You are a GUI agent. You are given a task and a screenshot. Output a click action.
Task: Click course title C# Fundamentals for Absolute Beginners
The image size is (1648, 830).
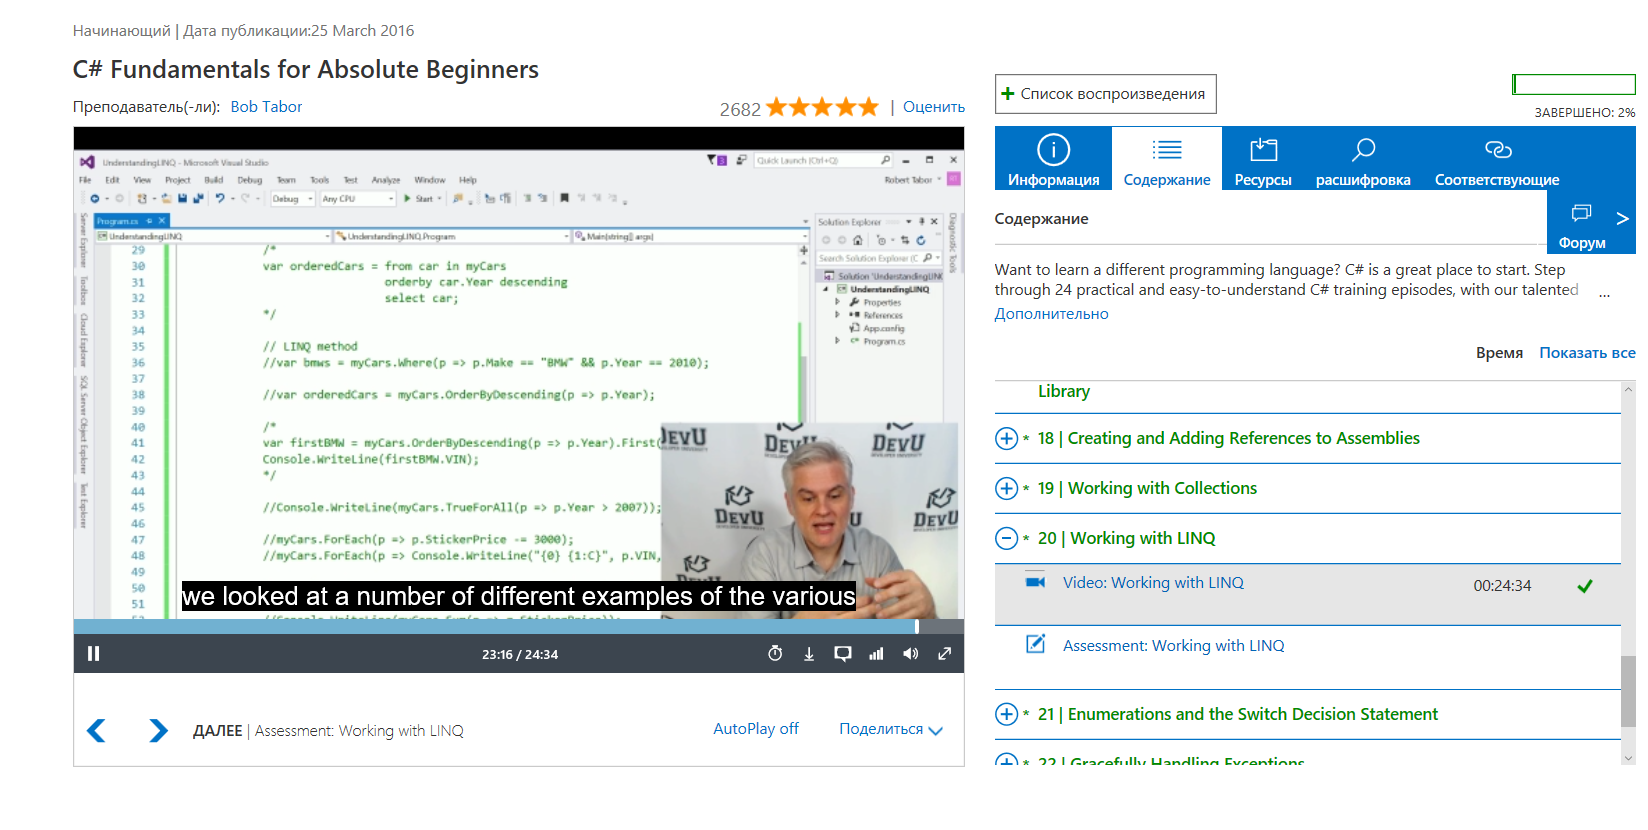tap(306, 69)
